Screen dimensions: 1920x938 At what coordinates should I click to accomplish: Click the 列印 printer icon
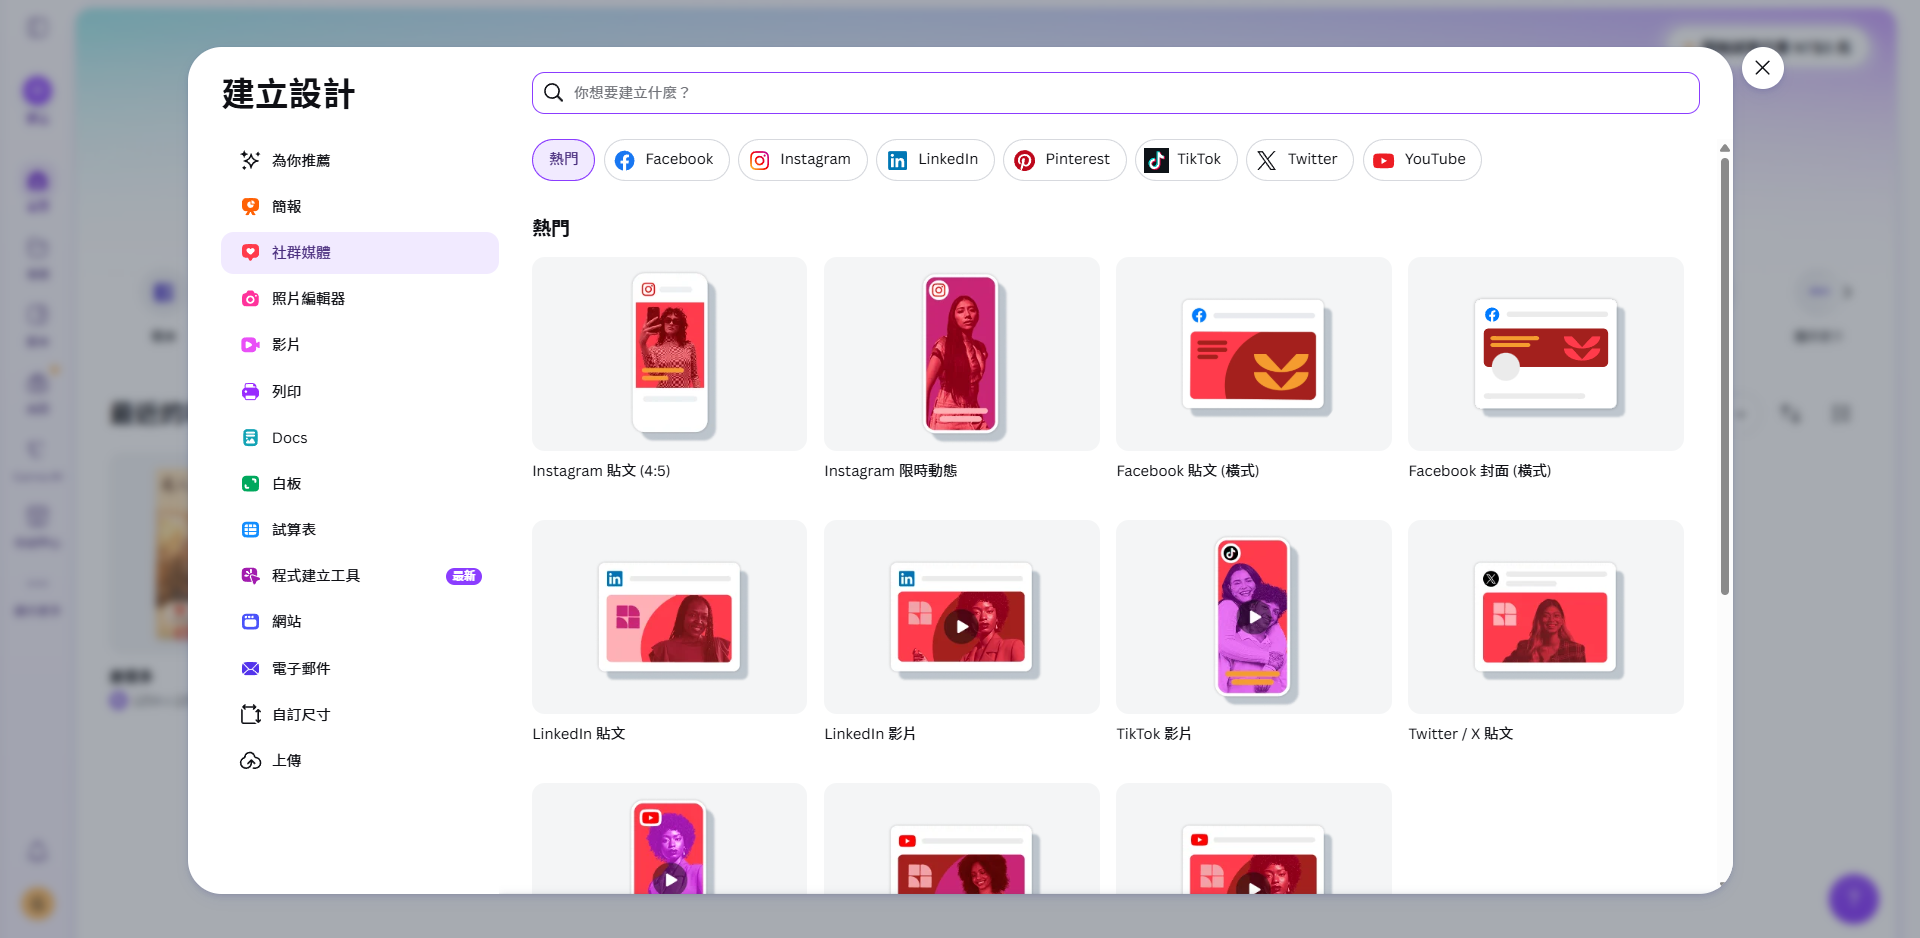250,391
